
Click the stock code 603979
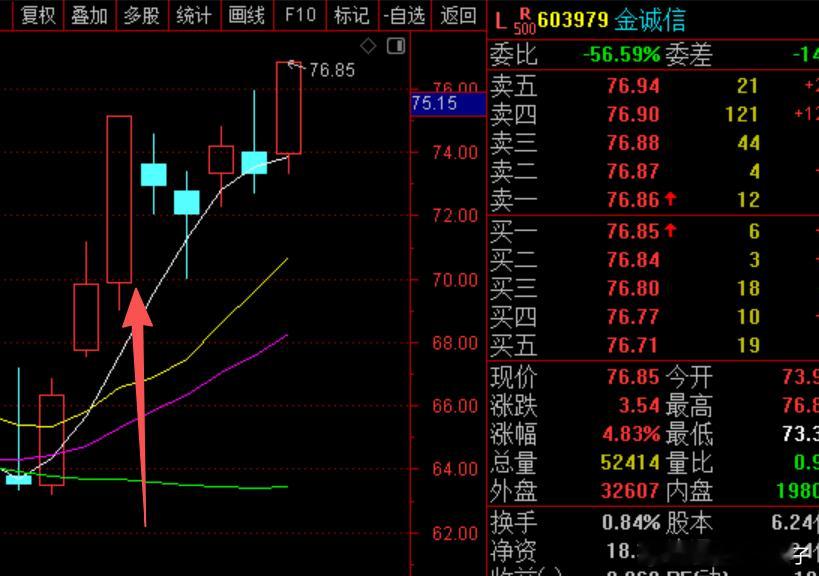coord(573,20)
